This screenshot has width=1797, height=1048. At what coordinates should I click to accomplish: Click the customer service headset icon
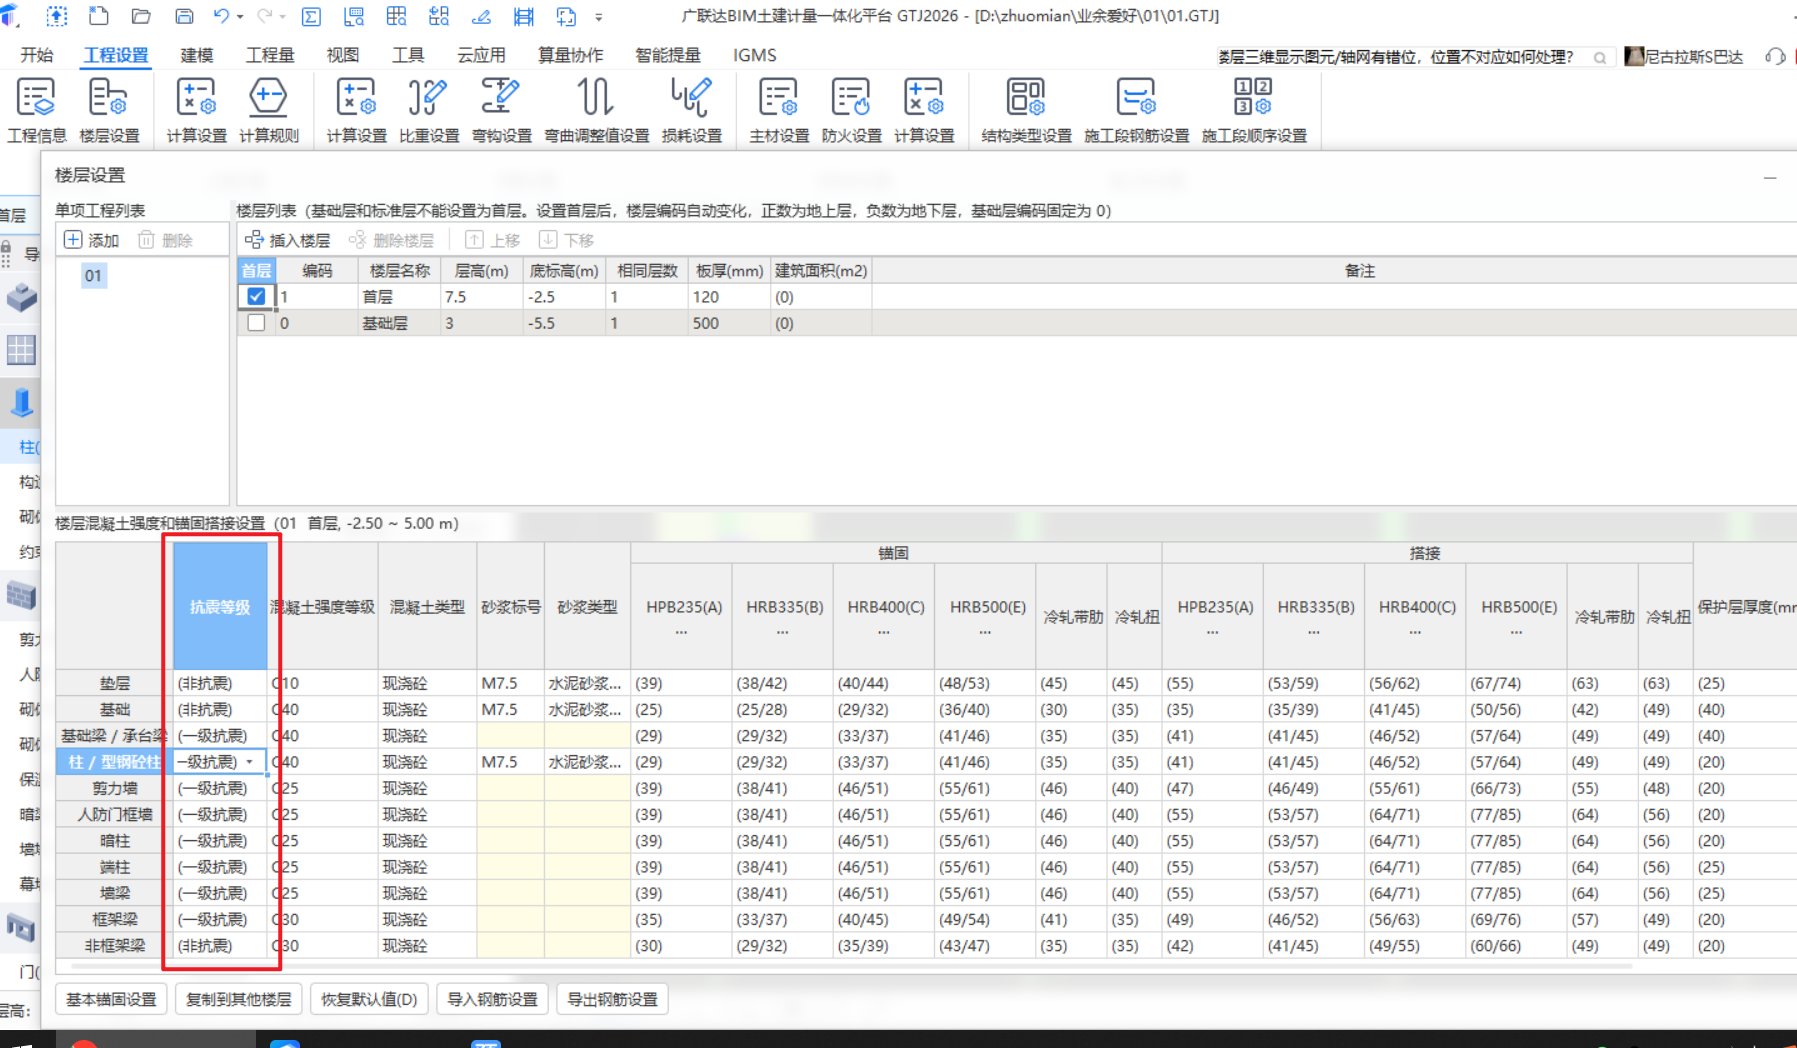pyautogui.click(x=1775, y=57)
